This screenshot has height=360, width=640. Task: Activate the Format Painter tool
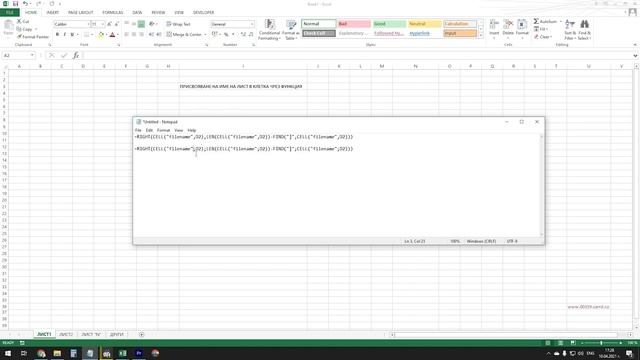(33, 37)
